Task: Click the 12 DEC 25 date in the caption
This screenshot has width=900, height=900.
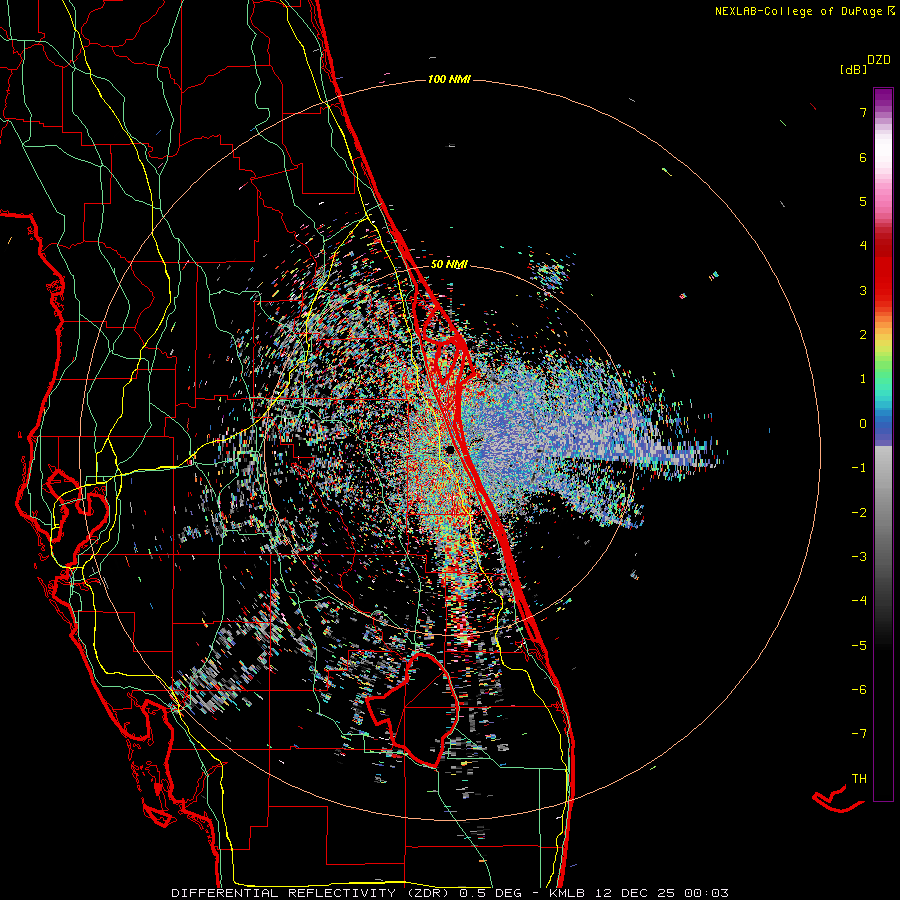Action: tap(636, 893)
